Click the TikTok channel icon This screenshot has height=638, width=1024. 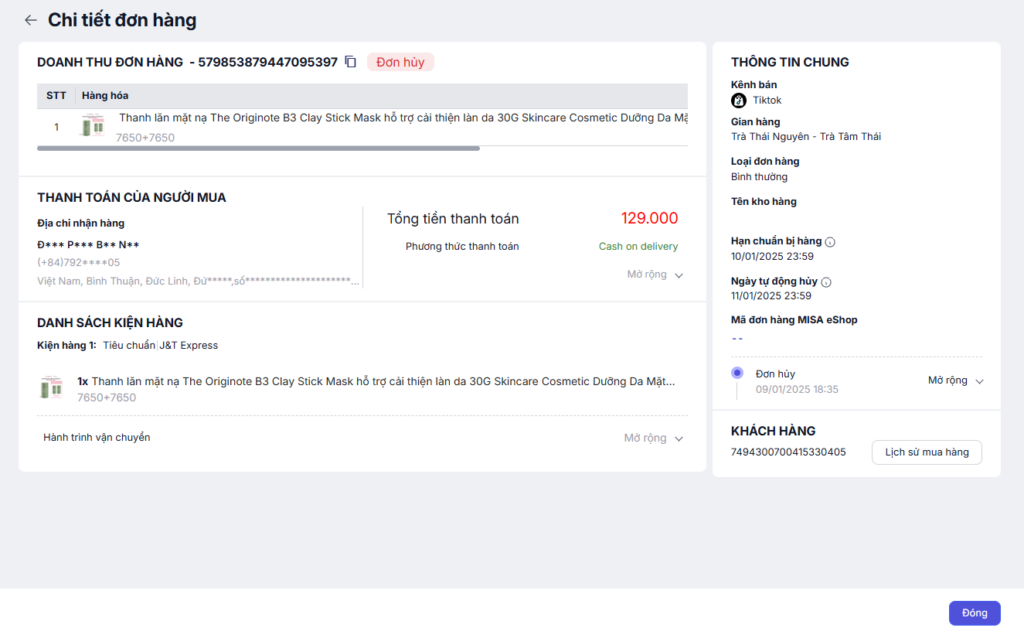coord(739,100)
